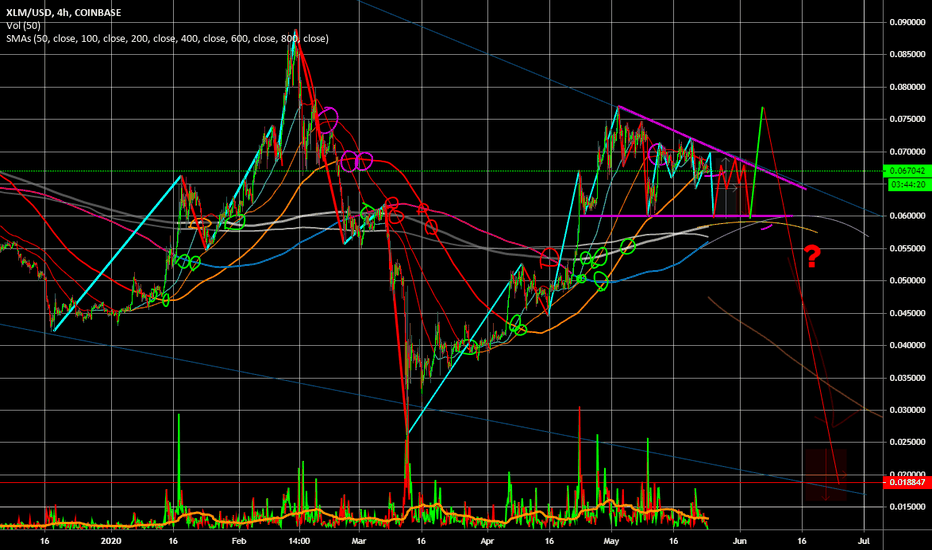Click the current price label 0.067042
Image resolution: width=932 pixels, height=550 pixels.
[908, 171]
